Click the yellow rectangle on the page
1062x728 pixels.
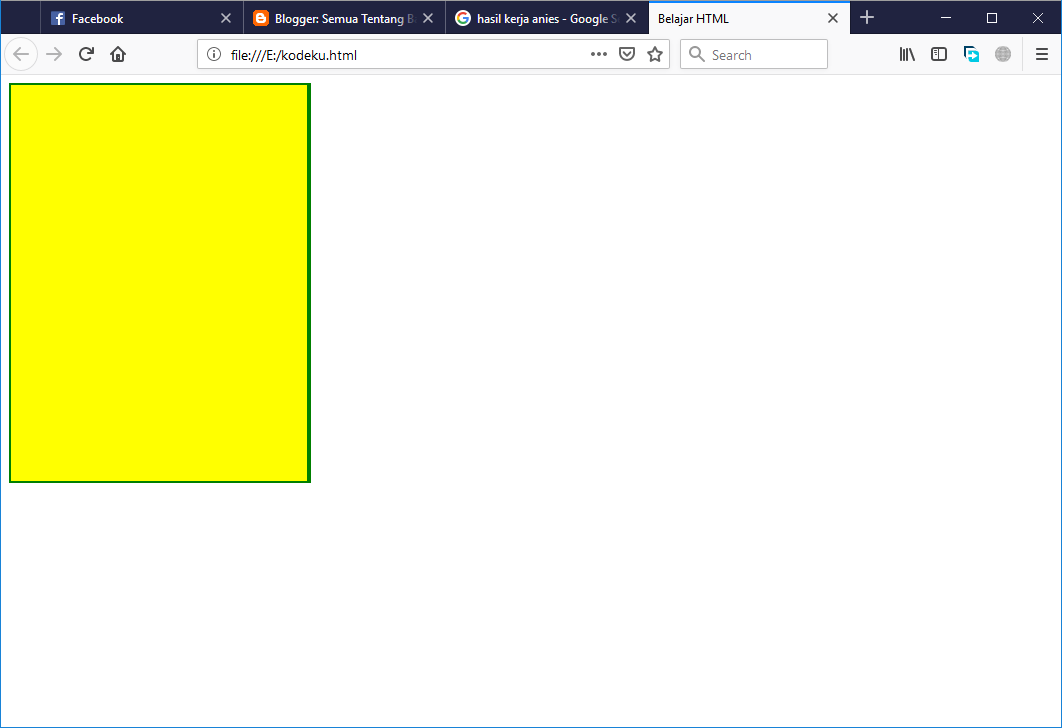point(159,283)
